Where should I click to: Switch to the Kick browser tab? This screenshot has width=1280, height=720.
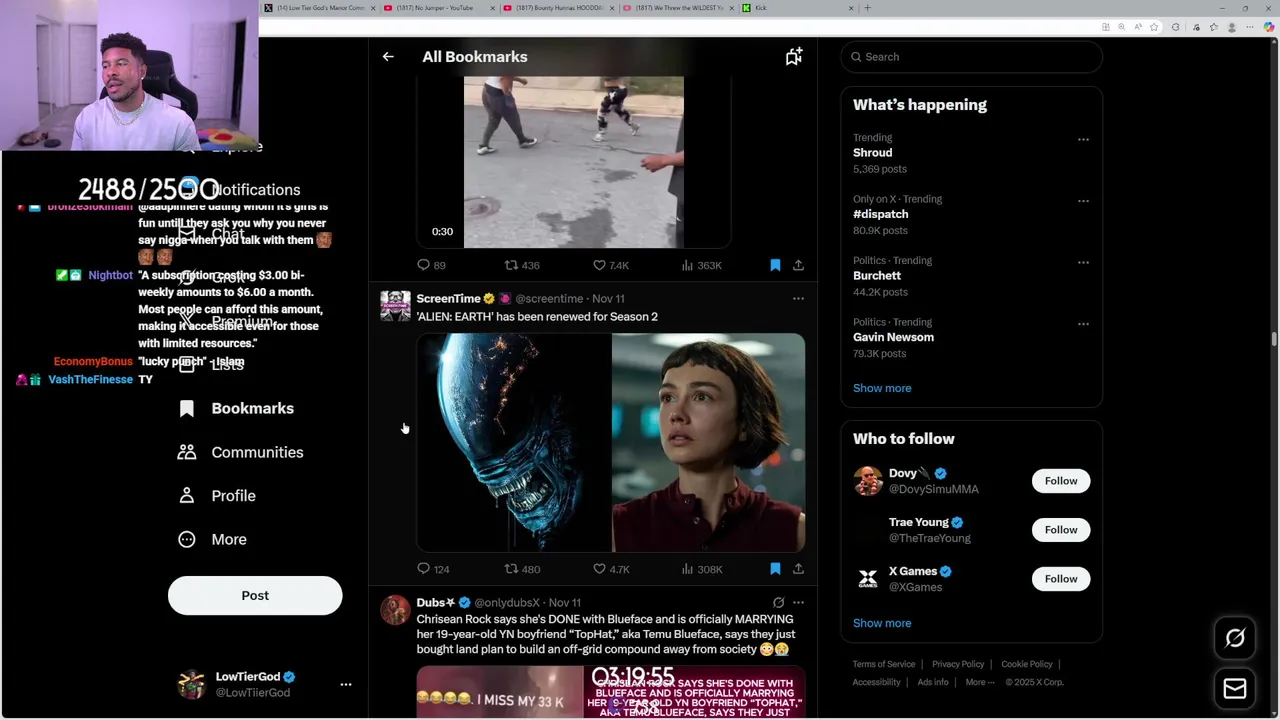click(x=798, y=8)
